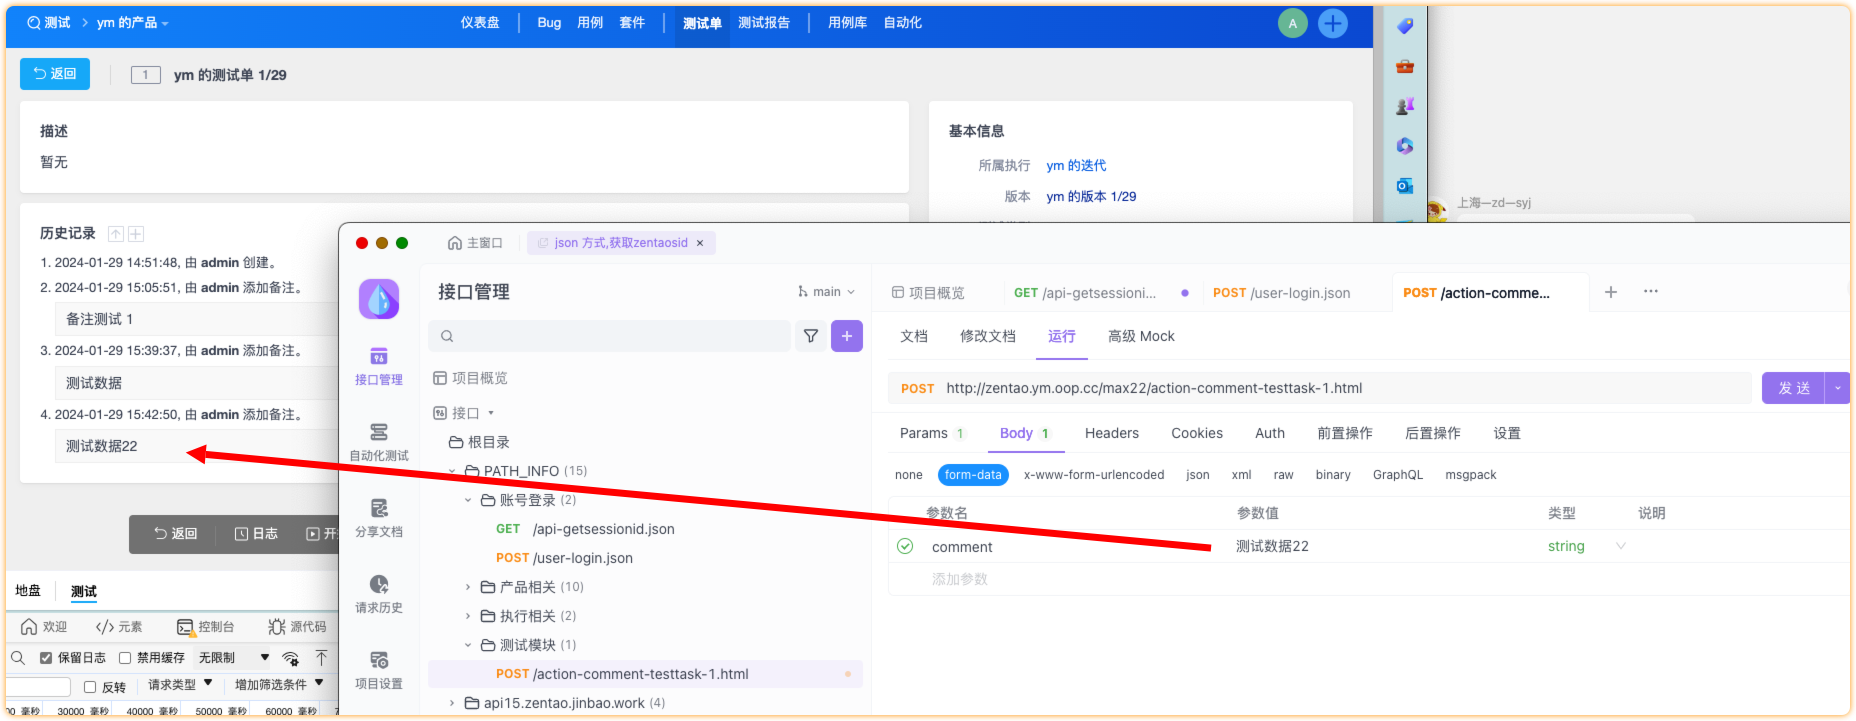Open 项目设置 in Apifox sidebar
This screenshot has height=721, width=1856.
tap(379, 670)
